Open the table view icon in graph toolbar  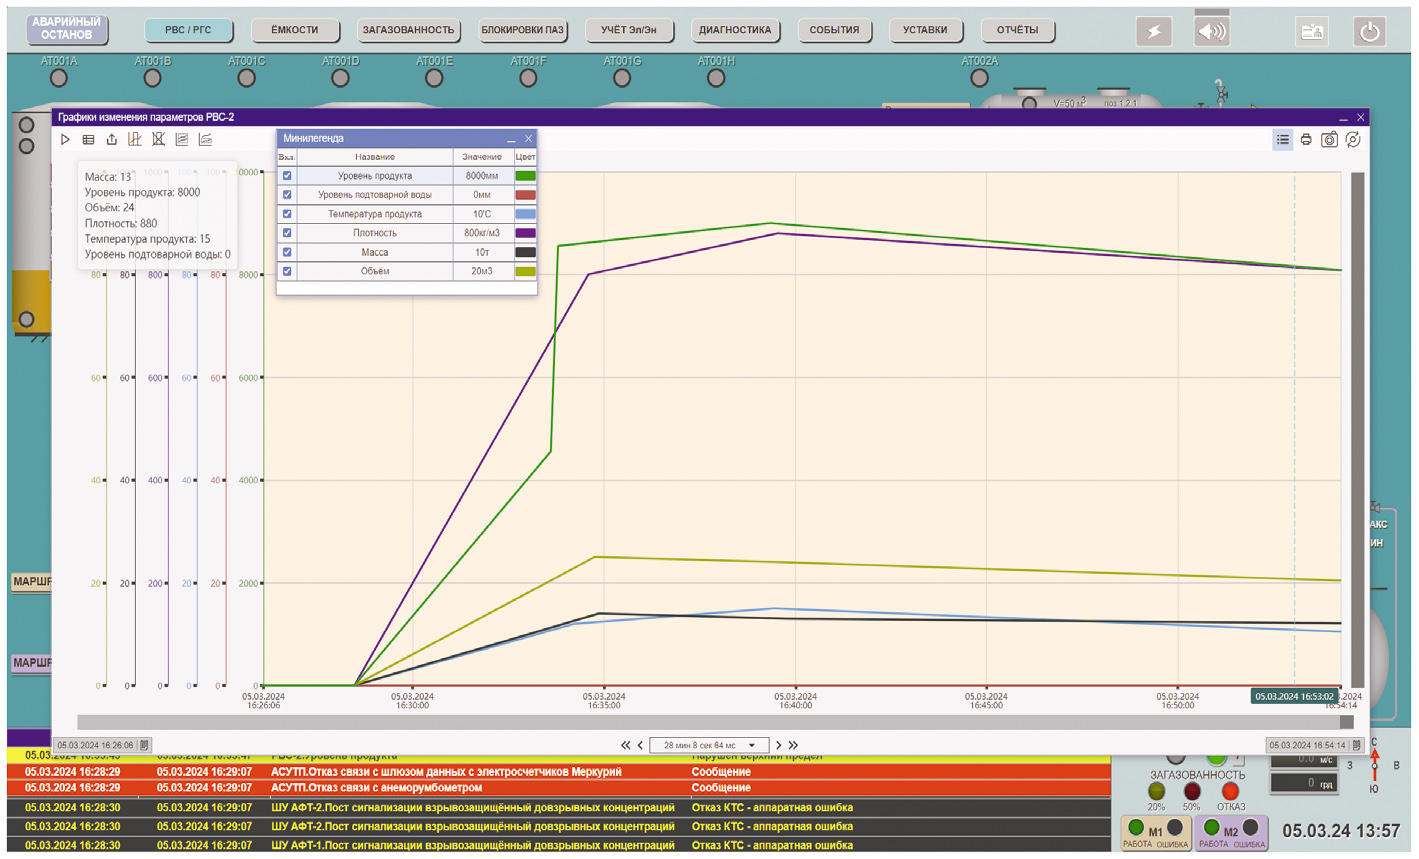click(88, 139)
